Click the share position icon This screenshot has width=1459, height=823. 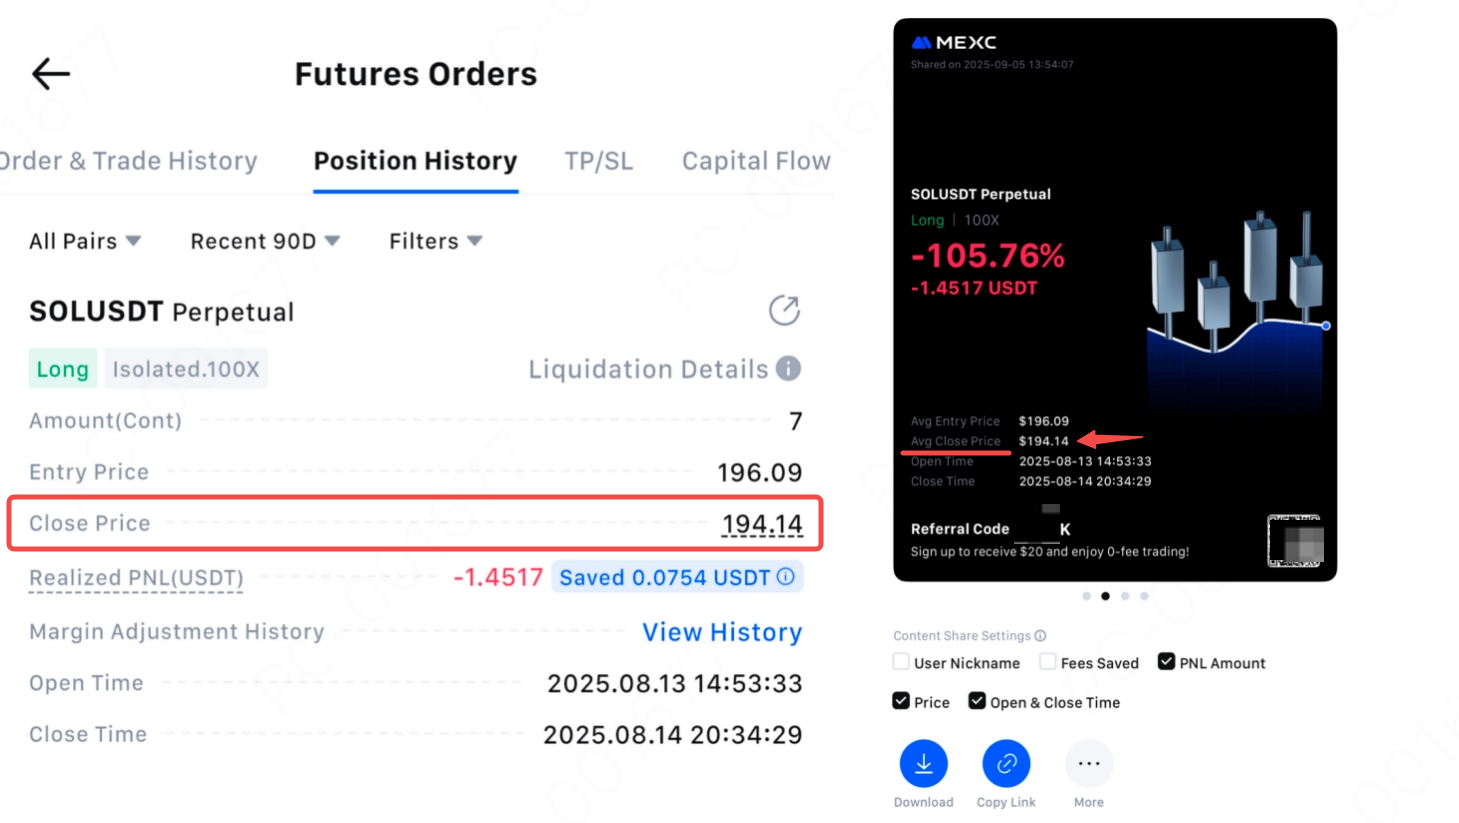coord(784,310)
